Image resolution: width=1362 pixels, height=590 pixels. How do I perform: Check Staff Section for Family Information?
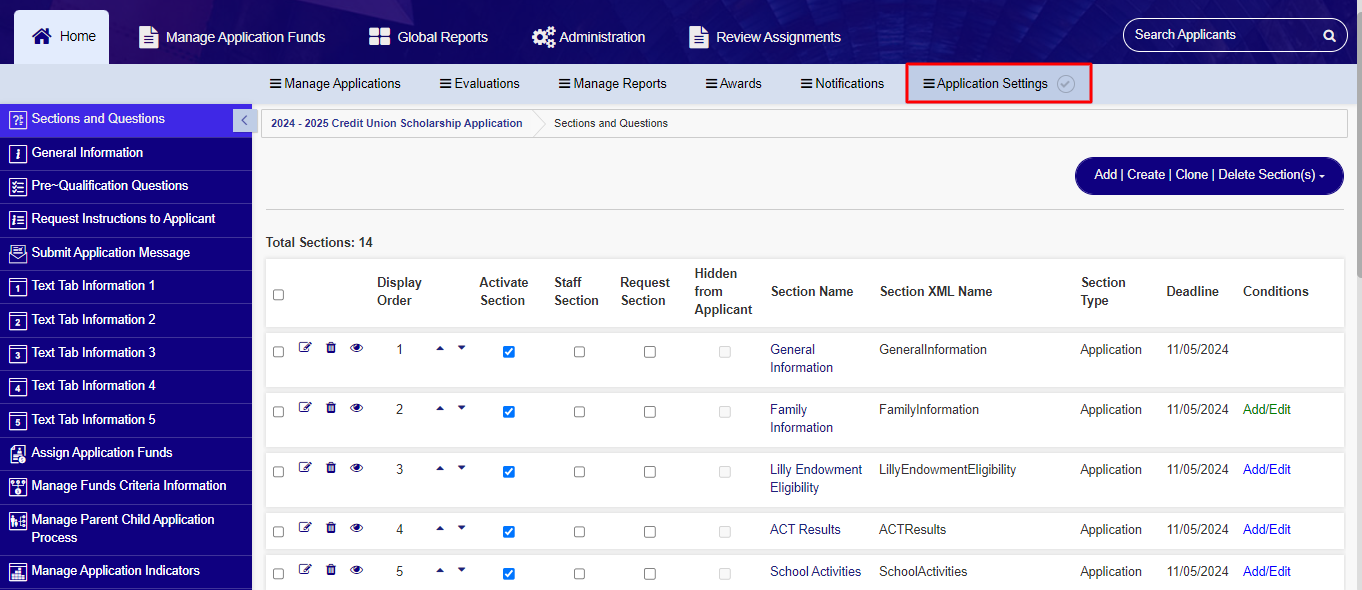pyautogui.click(x=579, y=412)
